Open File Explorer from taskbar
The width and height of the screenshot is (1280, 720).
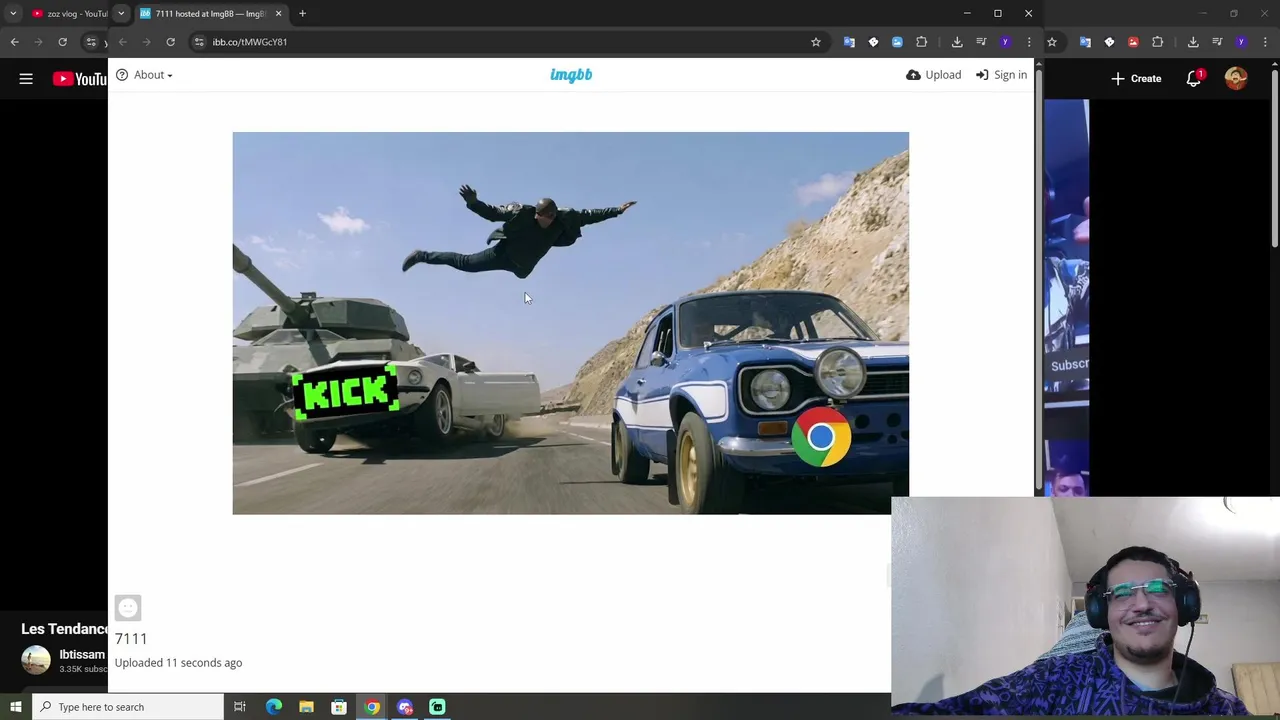tap(307, 707)
